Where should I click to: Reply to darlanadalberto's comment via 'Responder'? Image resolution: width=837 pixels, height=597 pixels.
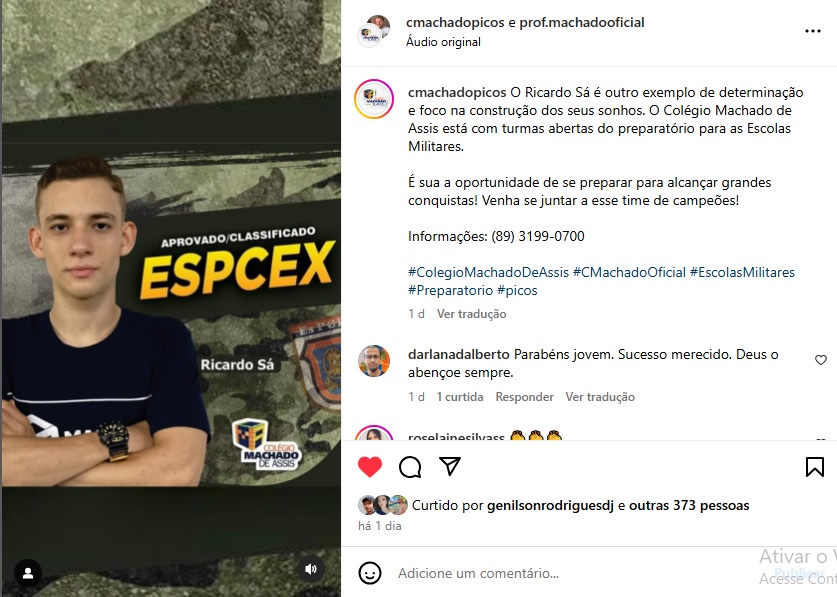524,397
